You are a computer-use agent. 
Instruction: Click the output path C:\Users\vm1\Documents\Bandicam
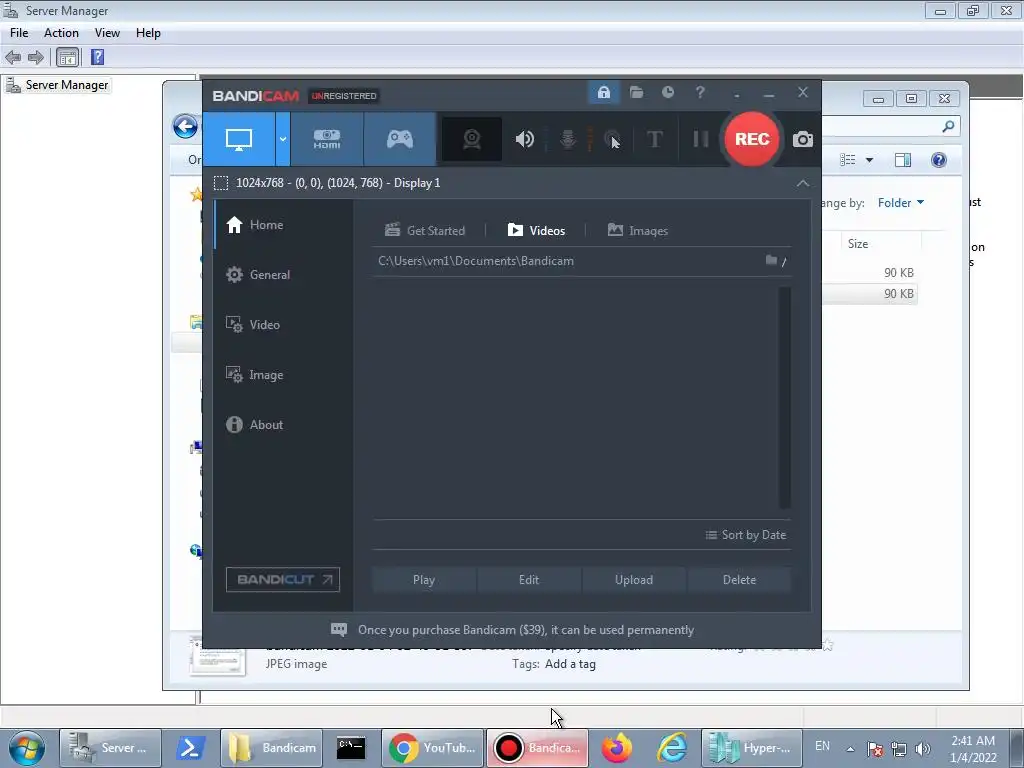pyautogui.click(x=475, y=261)
